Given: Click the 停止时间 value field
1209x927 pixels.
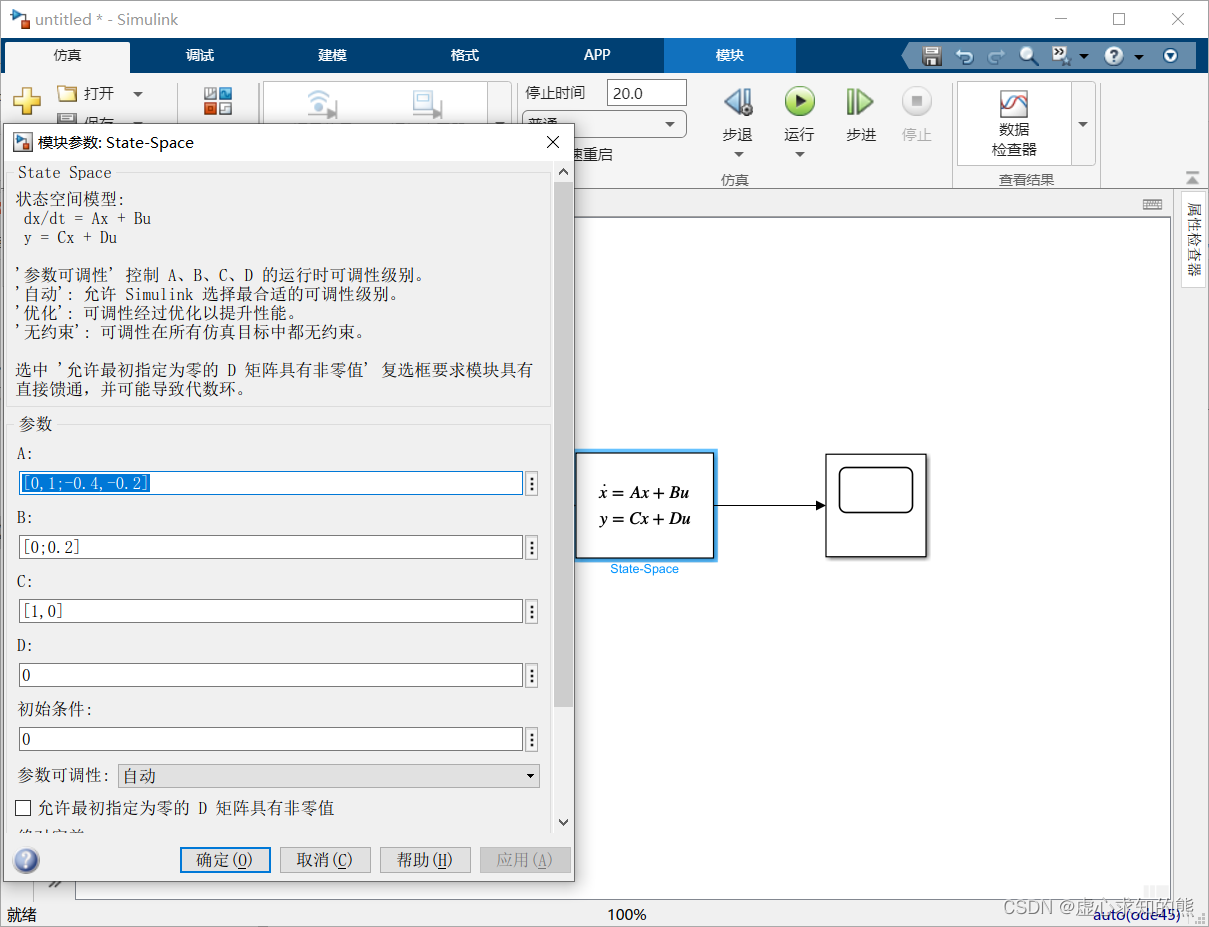Looking at the screenshot, I should click(646, 93).
